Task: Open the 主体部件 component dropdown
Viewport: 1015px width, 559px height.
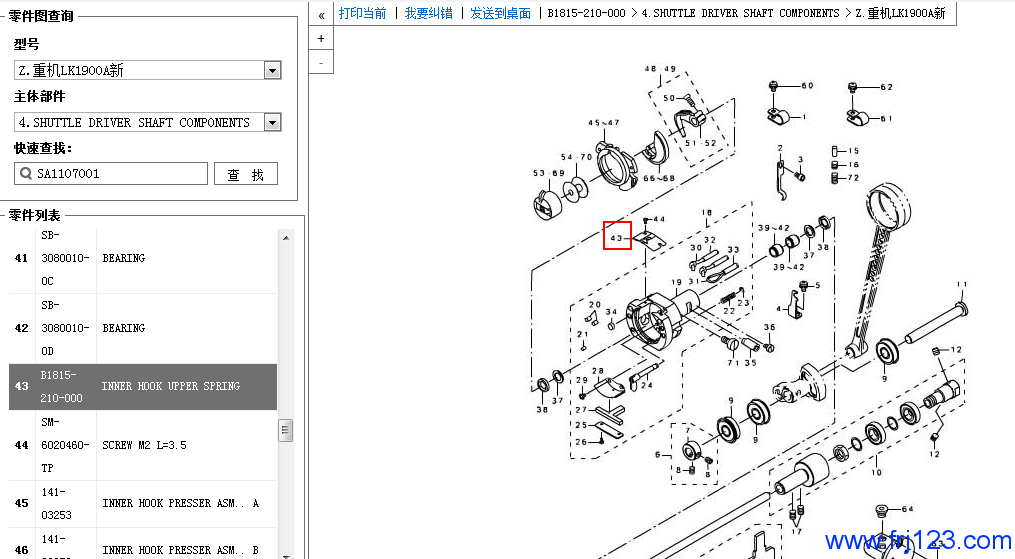Action: pos(272,122)
